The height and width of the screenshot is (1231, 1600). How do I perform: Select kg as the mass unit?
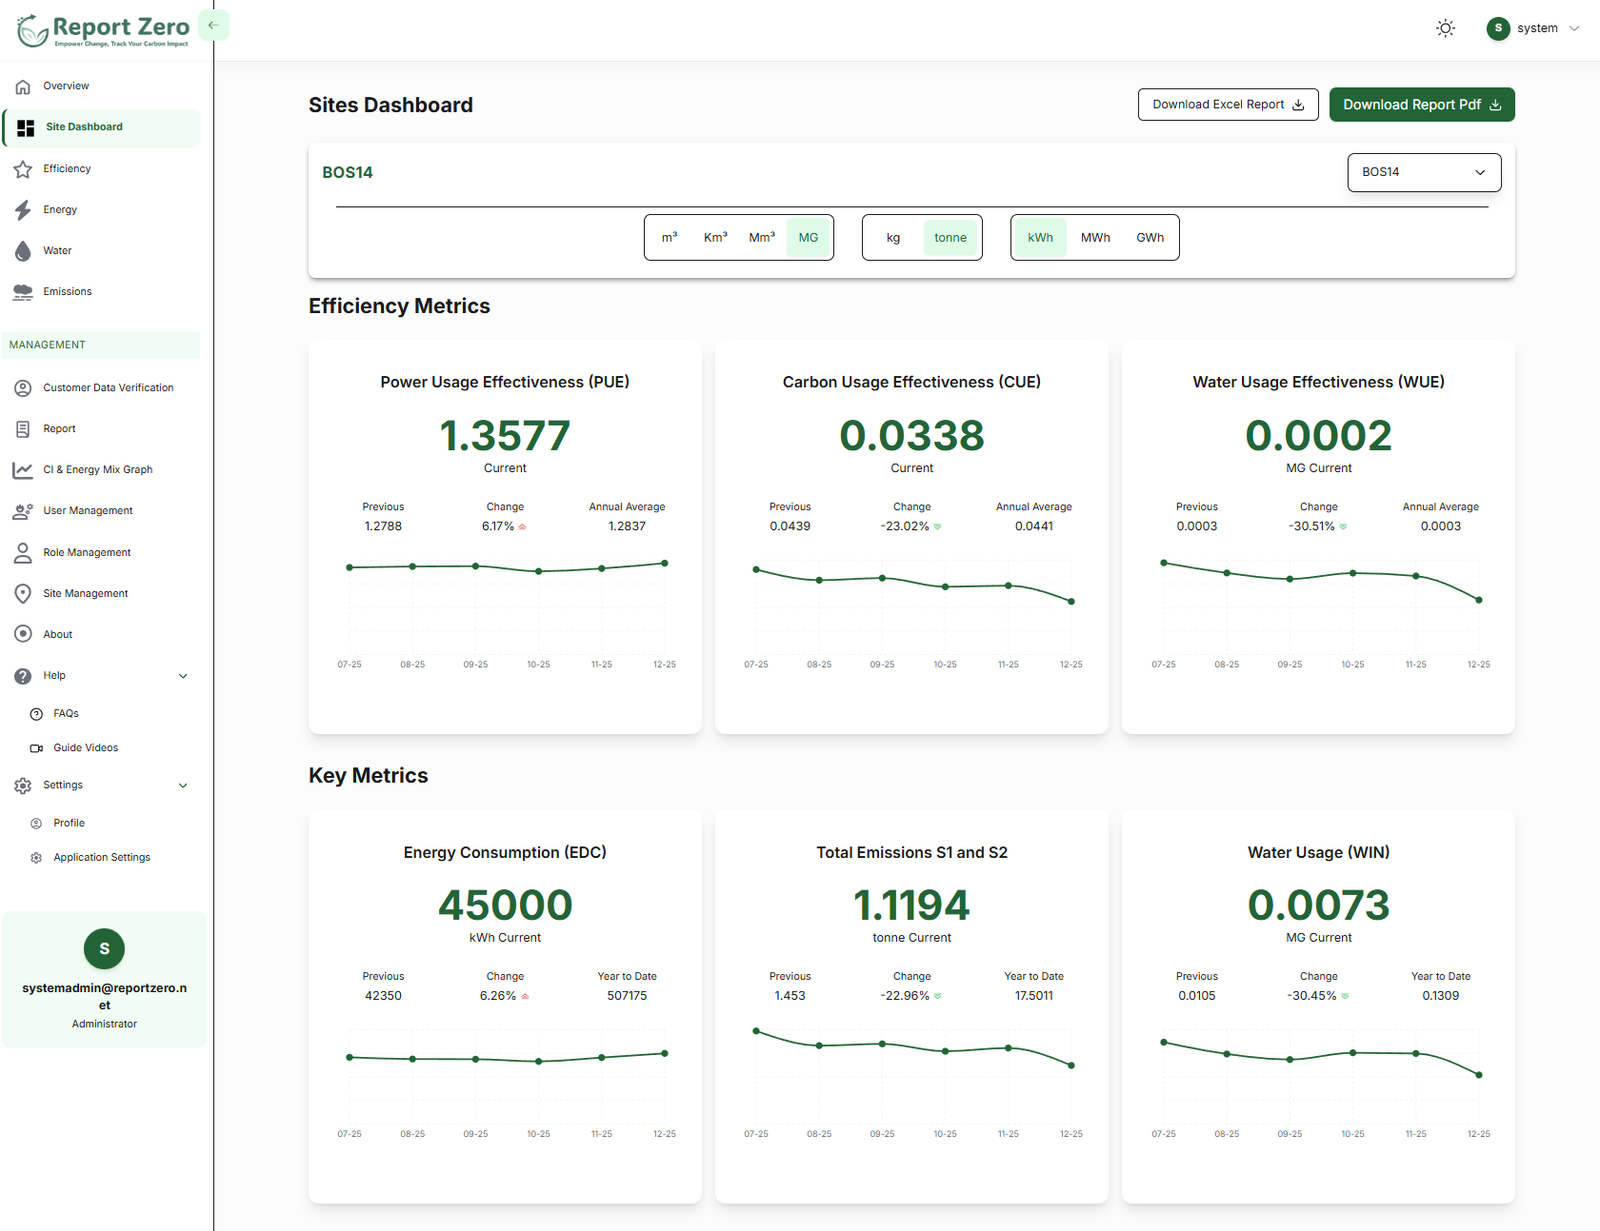(x=893, y=238)
